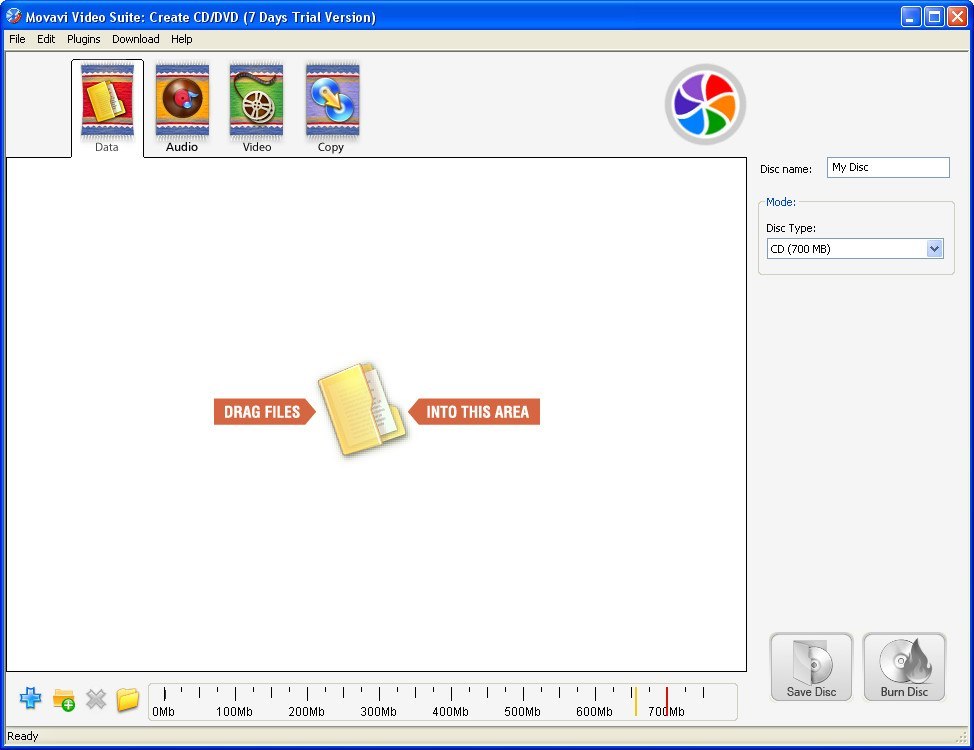Open the Plugins menu
This screenshot has width=974, height=750.
click(83, 39)
